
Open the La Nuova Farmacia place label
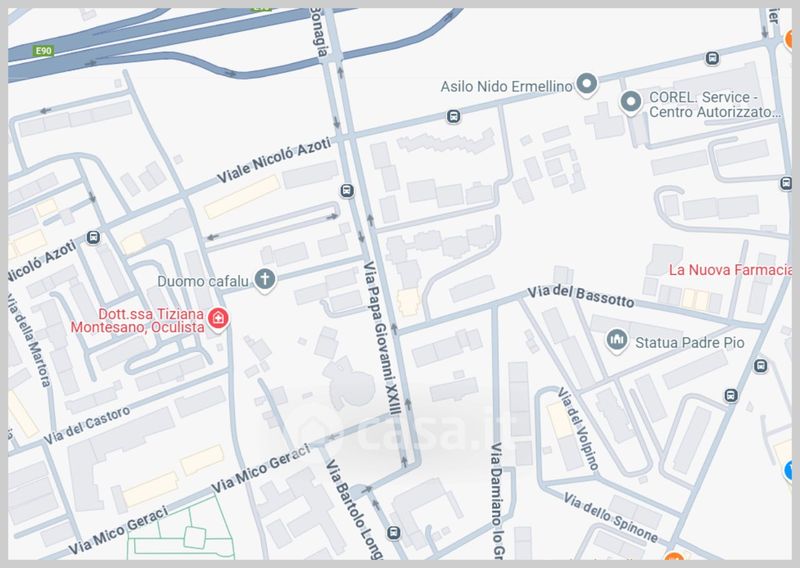click(x=730, y=270)
